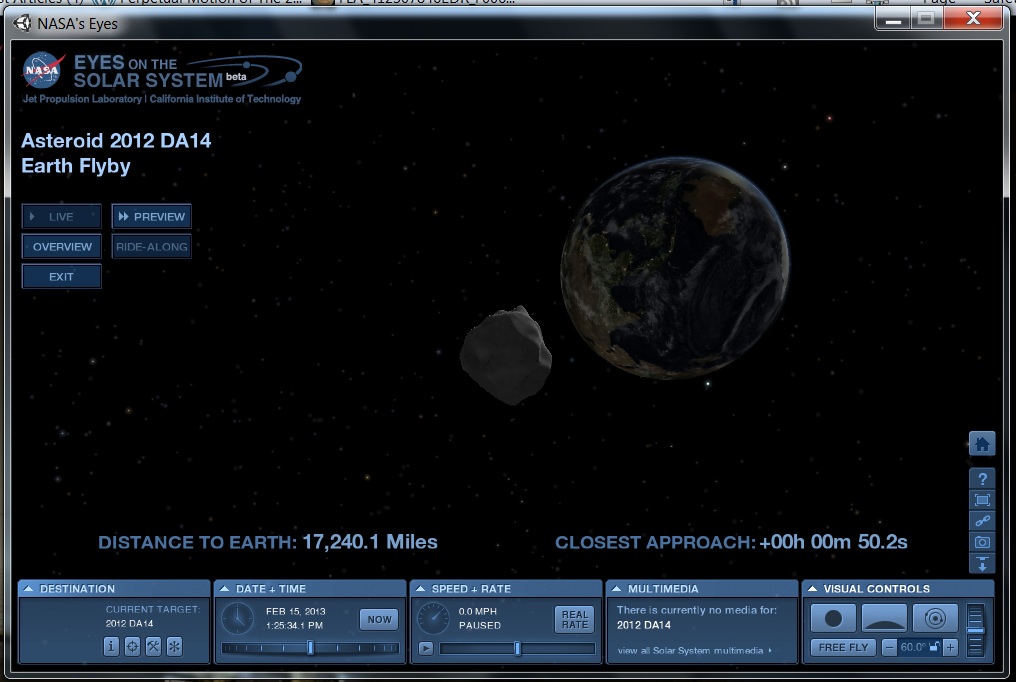Click the asterisk icon in Destination panel
The image size is (1016, 682).
pos(174,646)
